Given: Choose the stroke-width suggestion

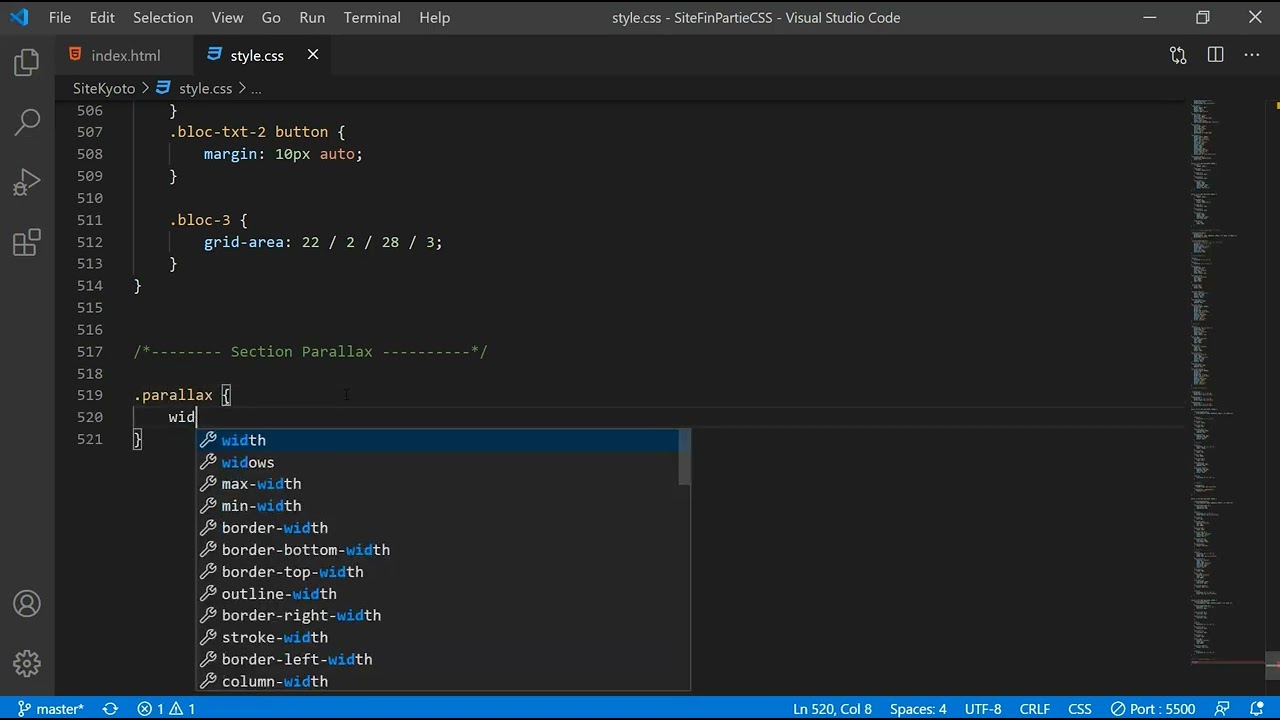Looking at the screenshot, I should pyautogui.click(x=437, y=637).
